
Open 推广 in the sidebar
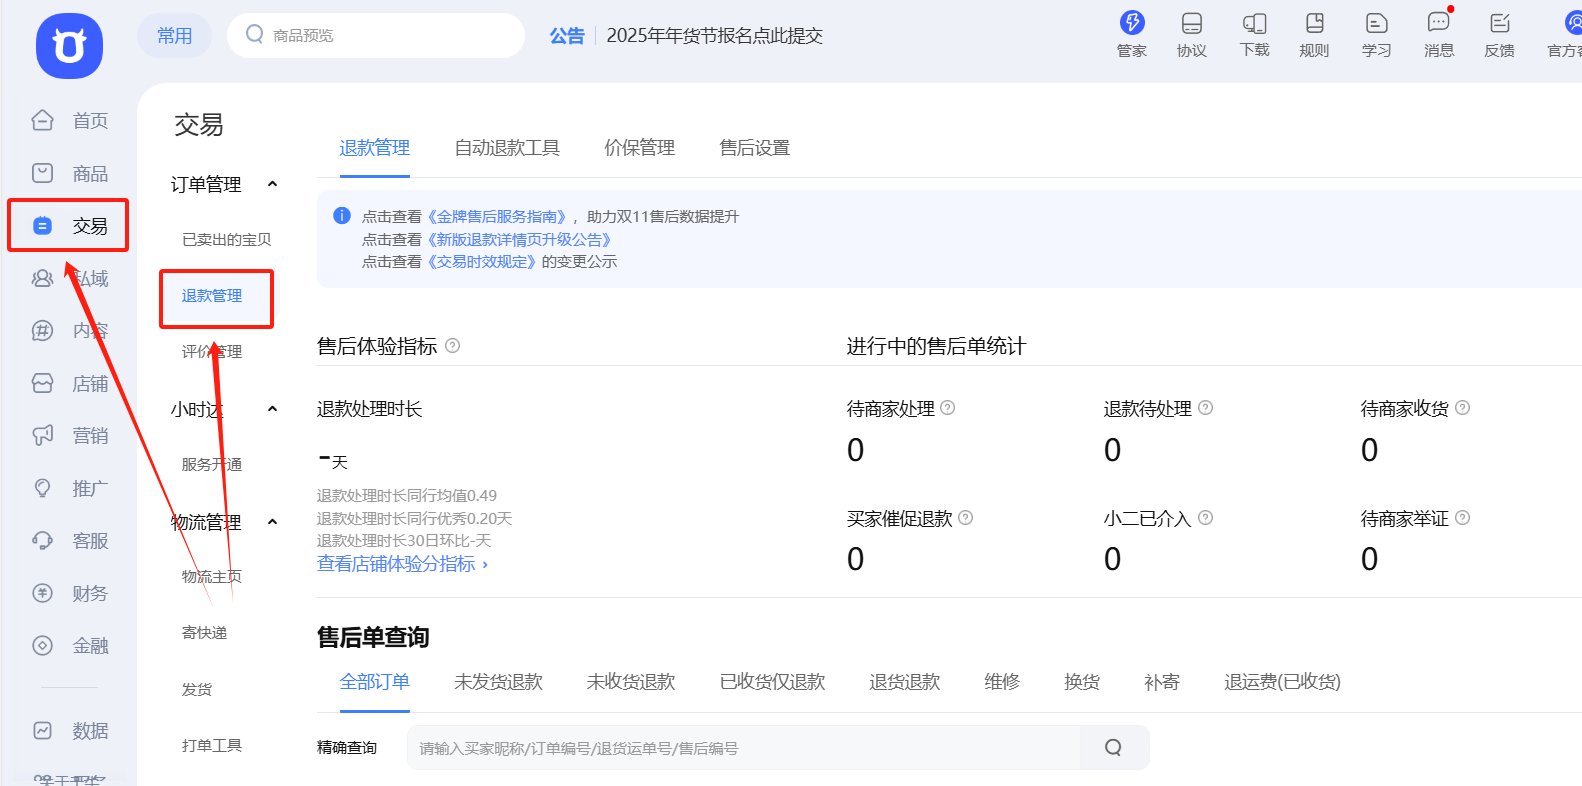coord(69,489)
